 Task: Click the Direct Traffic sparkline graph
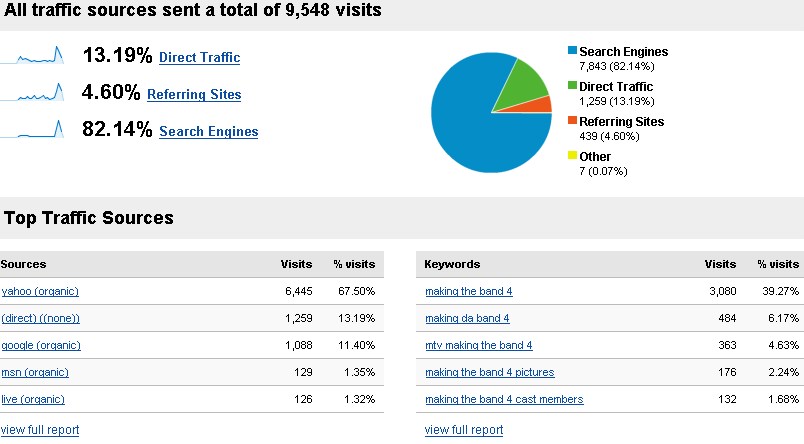coord(32,56)
